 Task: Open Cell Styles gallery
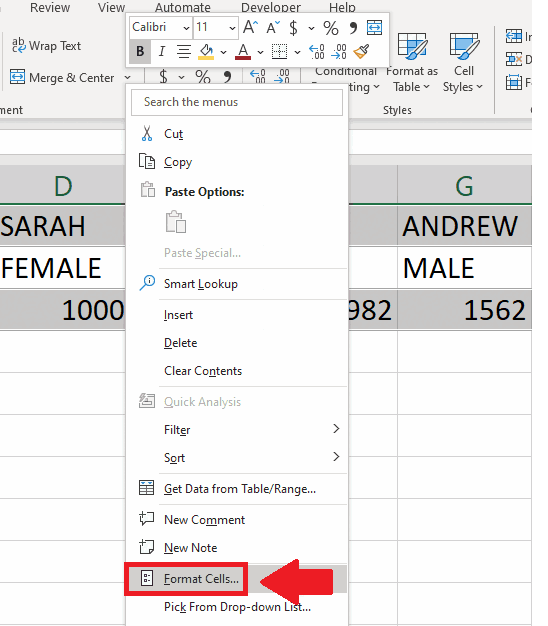coord(463,63)
